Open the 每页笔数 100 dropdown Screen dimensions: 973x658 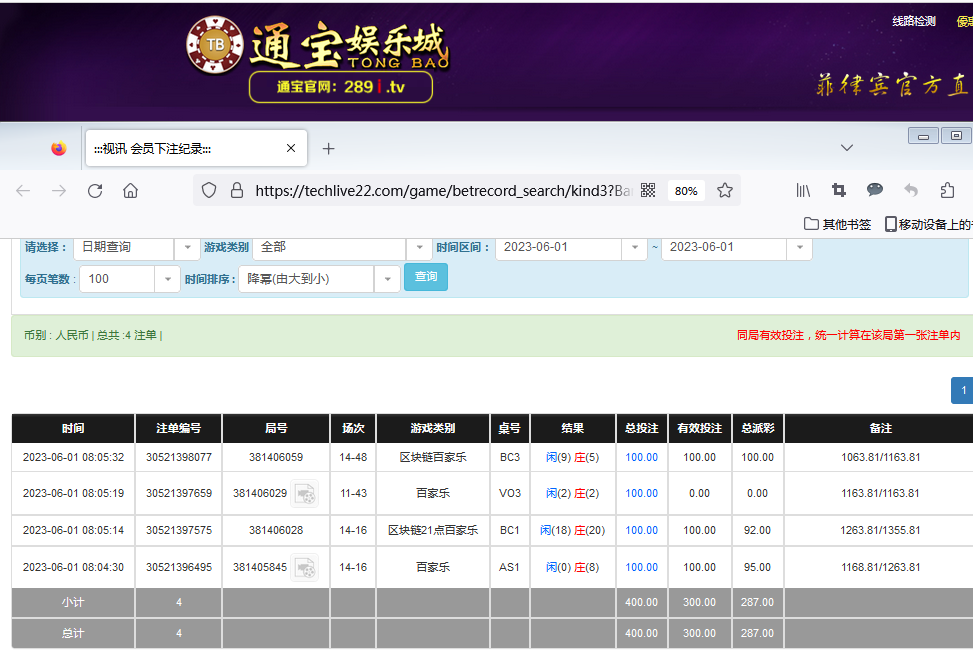[x=167, y=278]
